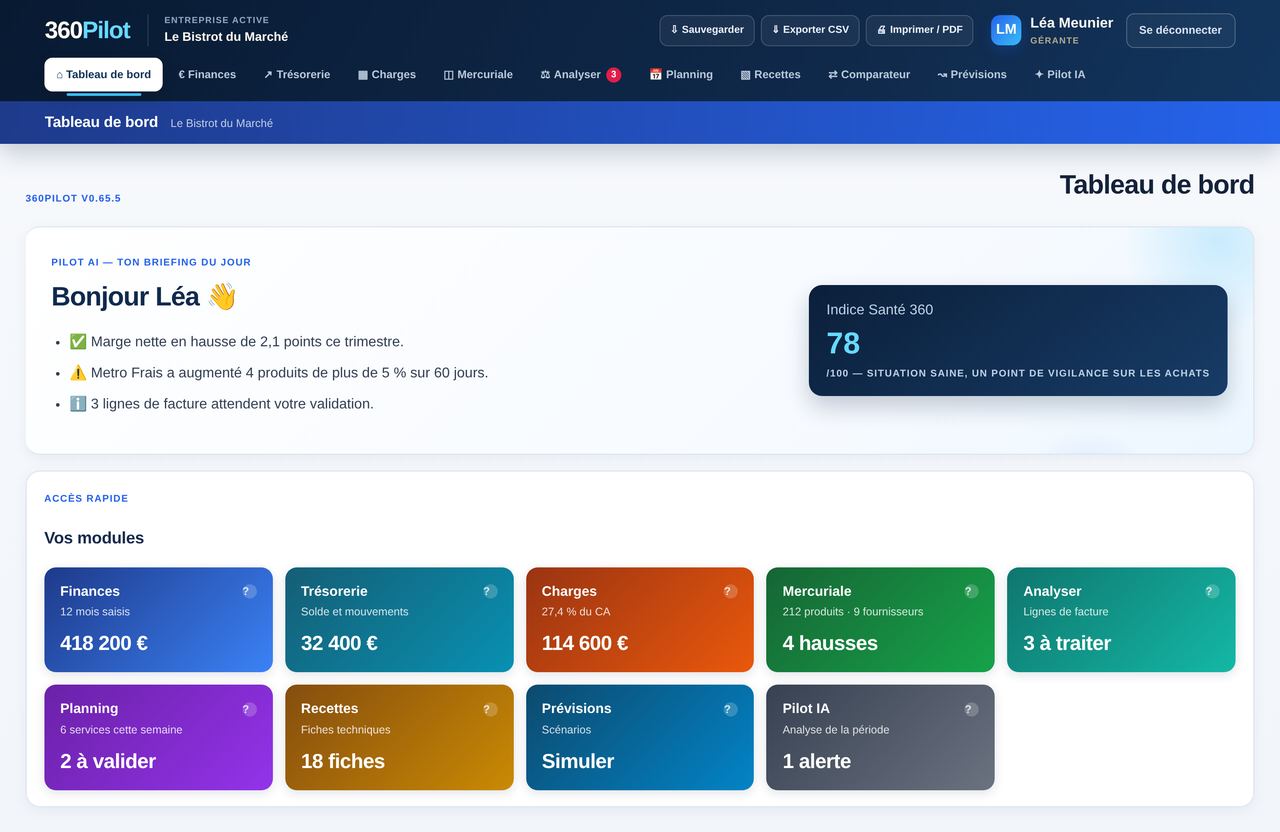Viewport: 1280px width, 832px height.
Task: Switch to the Comparateur tab
Action: [869, 74]
